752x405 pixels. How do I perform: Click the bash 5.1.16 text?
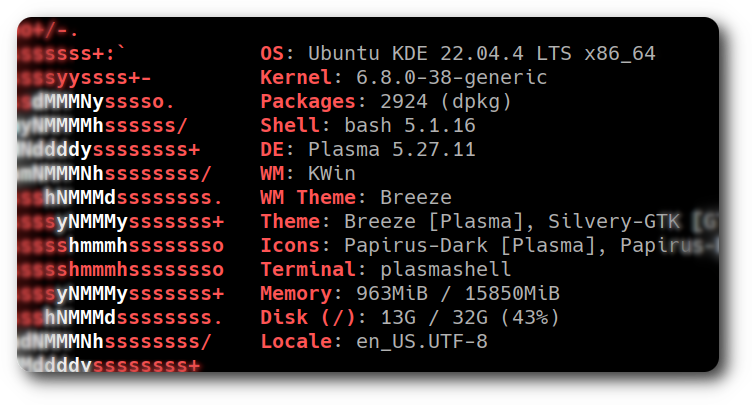[x=392, y=125]
